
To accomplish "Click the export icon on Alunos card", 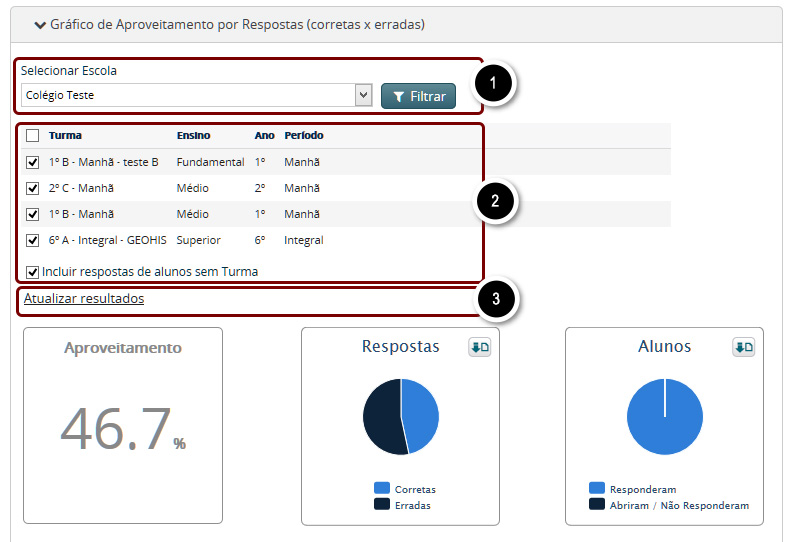I will (743, 347).
